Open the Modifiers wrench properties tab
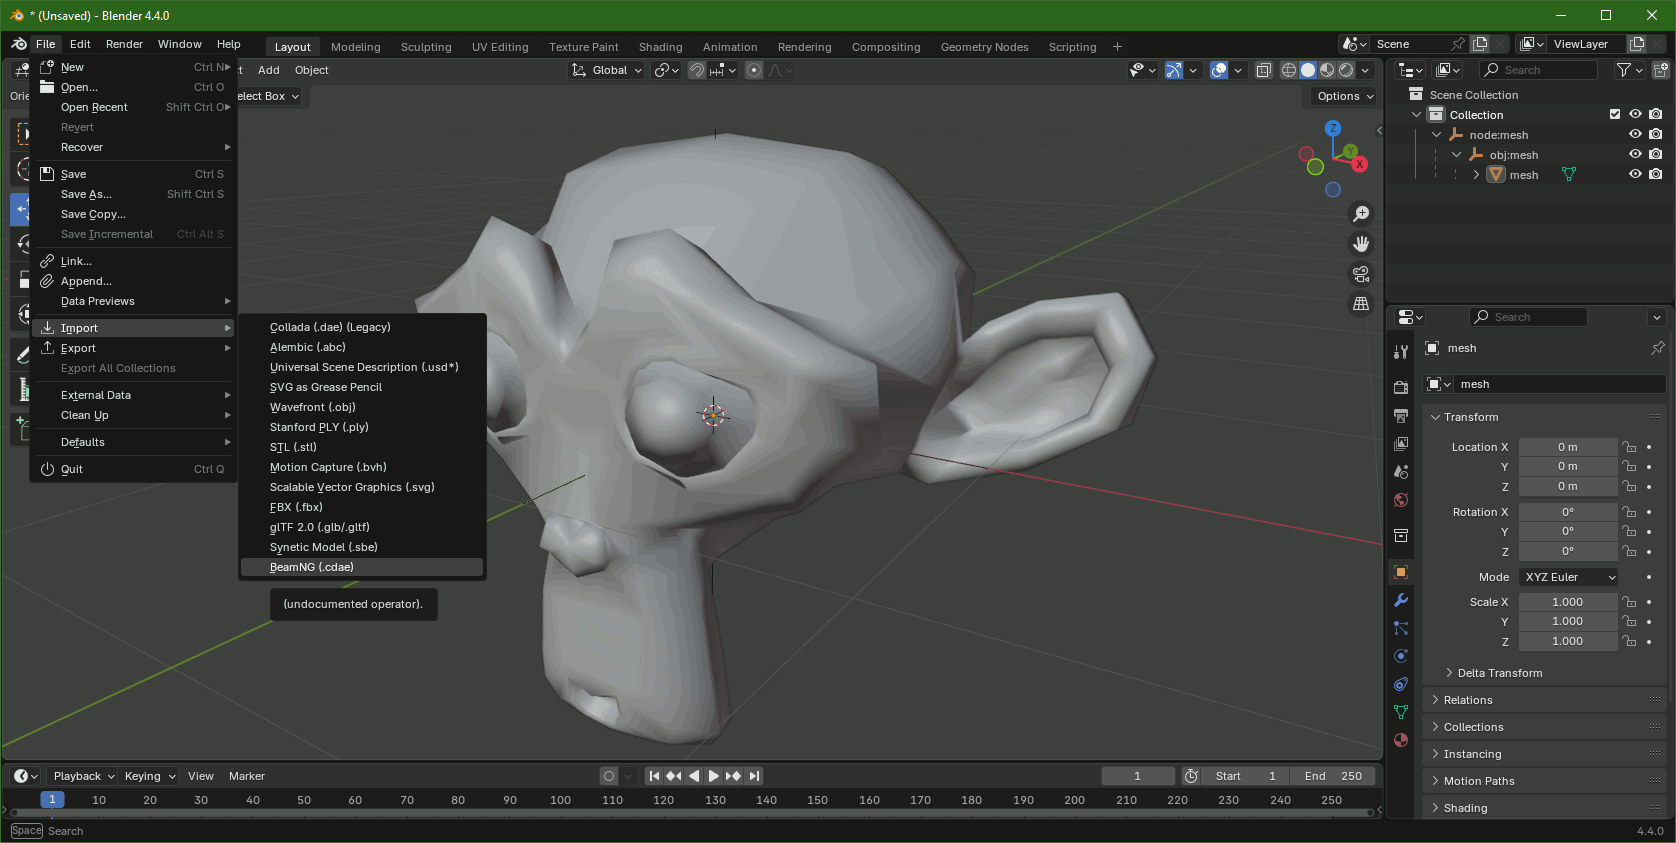1676x843 pixels. pos(1401,600)
